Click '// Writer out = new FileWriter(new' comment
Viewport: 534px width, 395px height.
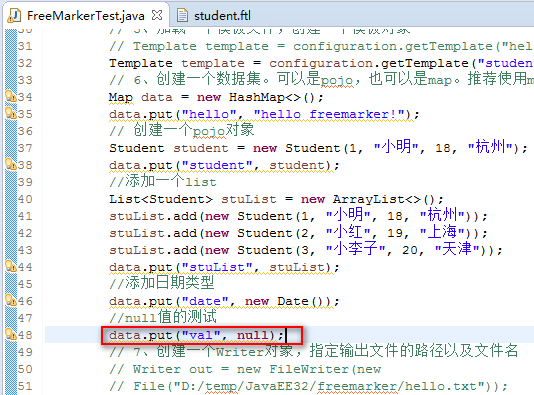(245, 369)
